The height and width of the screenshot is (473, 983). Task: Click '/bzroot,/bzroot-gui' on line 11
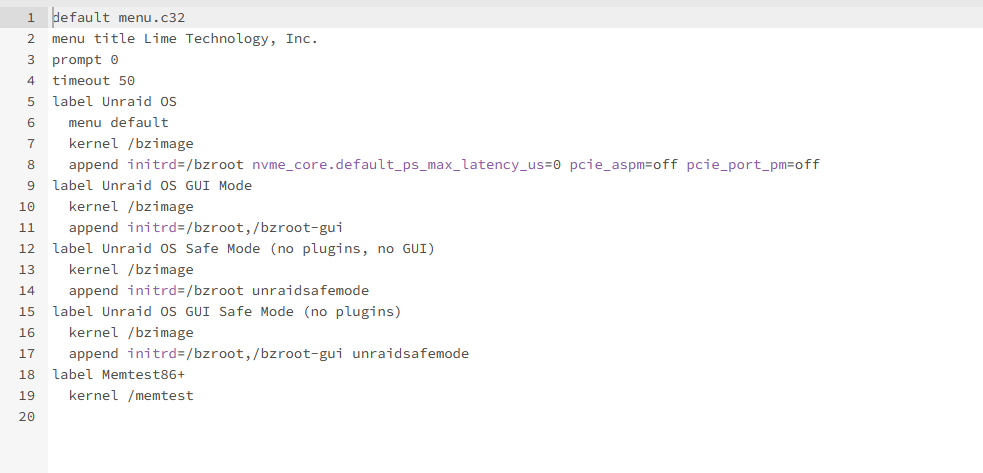click(265, 228)
